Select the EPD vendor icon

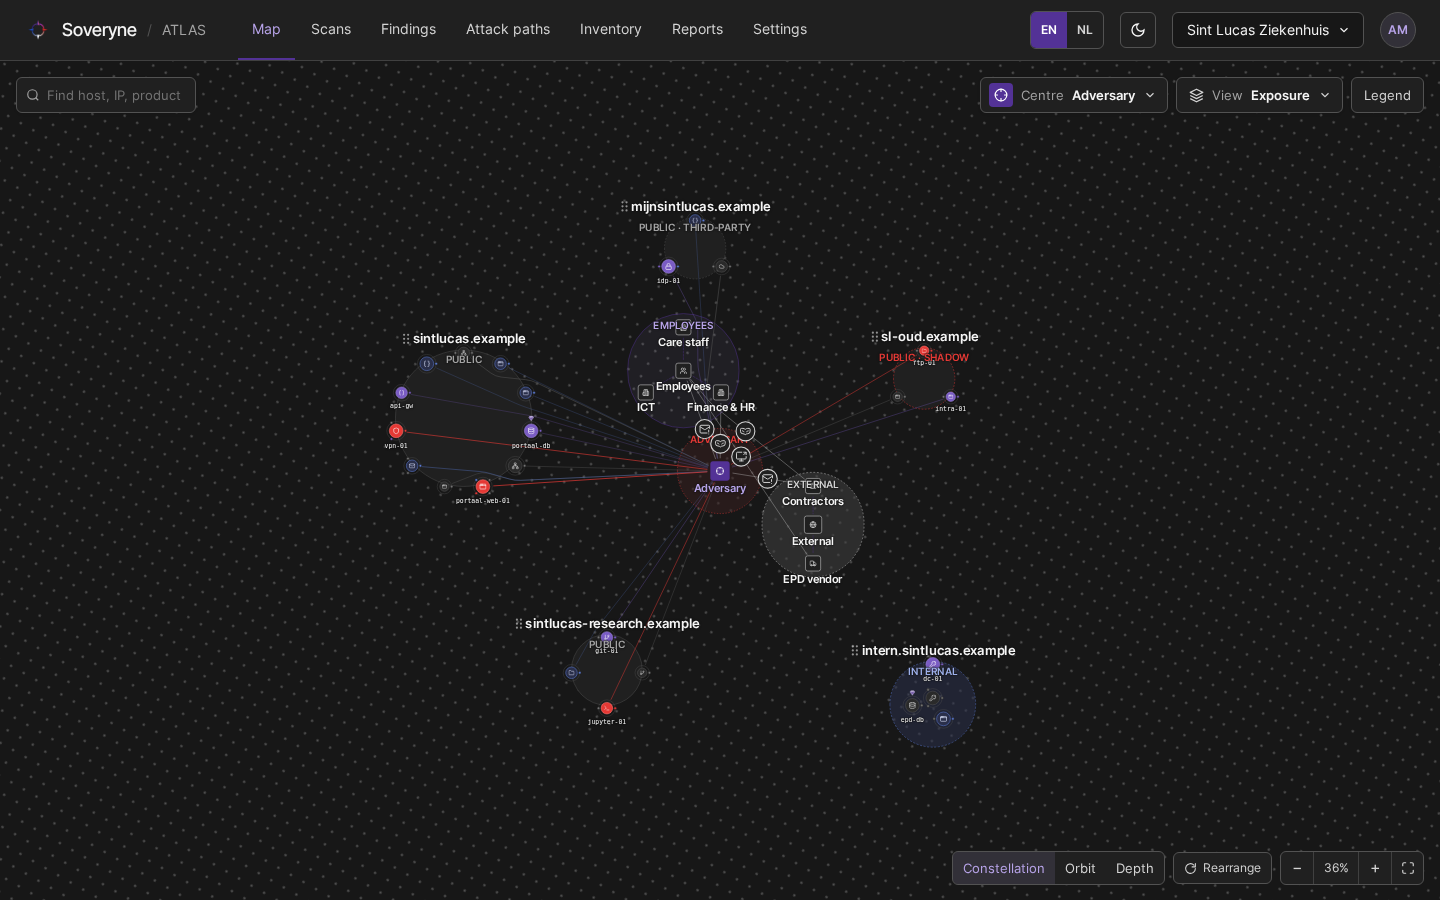pos(813,564)
